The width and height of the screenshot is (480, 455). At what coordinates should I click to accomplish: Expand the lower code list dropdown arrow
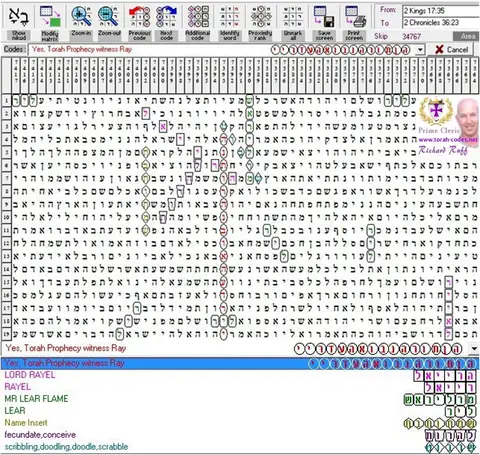(x=474, y=349)
